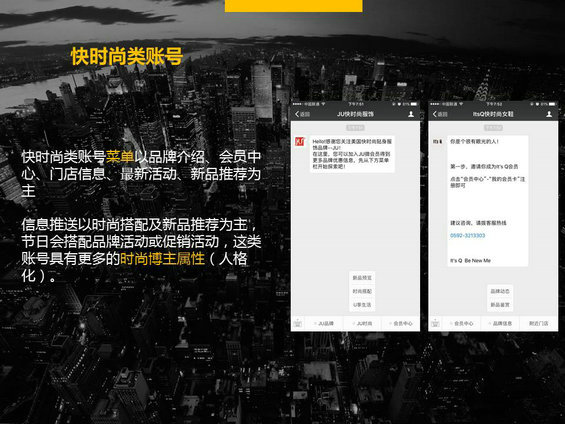Select 品牌动态 in ItsQ popup menu
Viewport: 565px width, 424px height.
pyautogui.click(x=500, y=291)
